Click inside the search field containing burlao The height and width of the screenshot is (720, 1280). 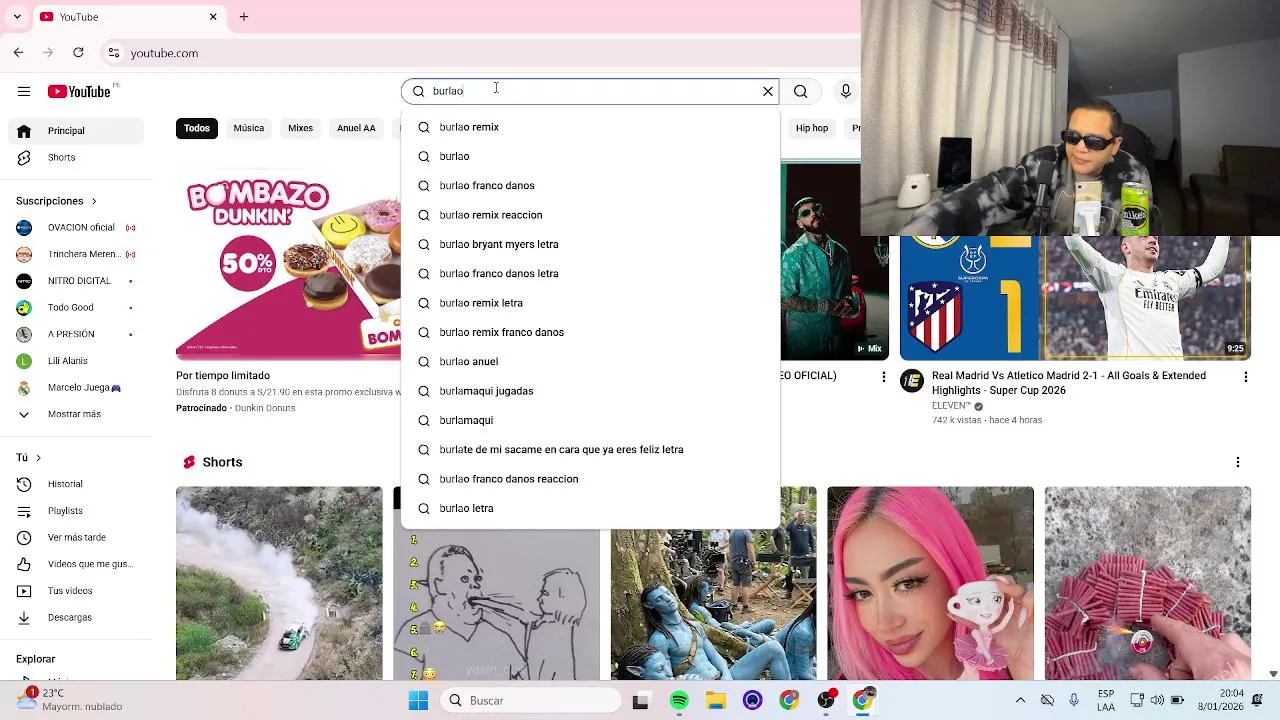pyautogui.click(x=590, y=91)
